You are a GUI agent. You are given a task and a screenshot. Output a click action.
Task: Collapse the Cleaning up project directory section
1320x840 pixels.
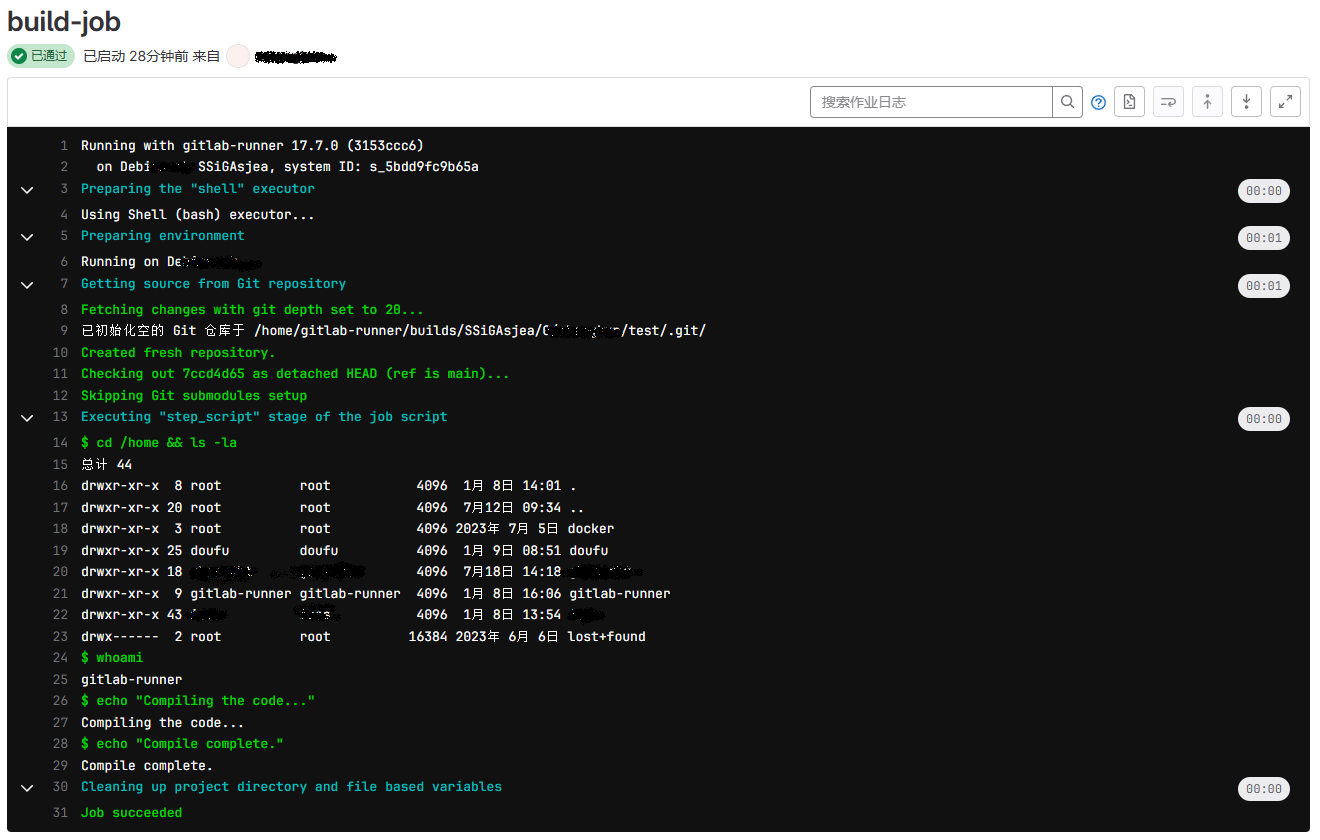click(27, 788)
